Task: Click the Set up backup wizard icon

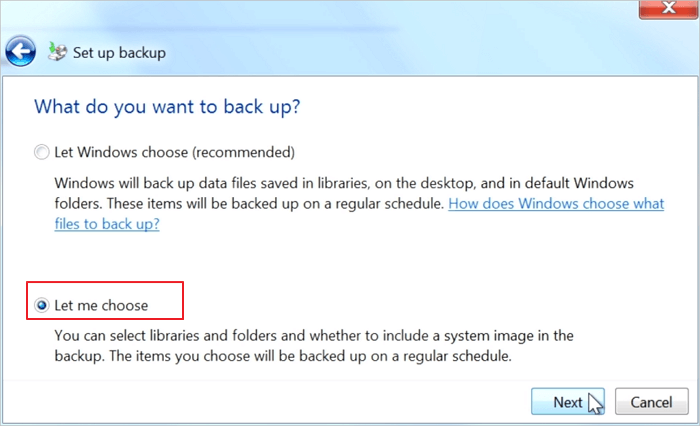Action: point(57,52)
